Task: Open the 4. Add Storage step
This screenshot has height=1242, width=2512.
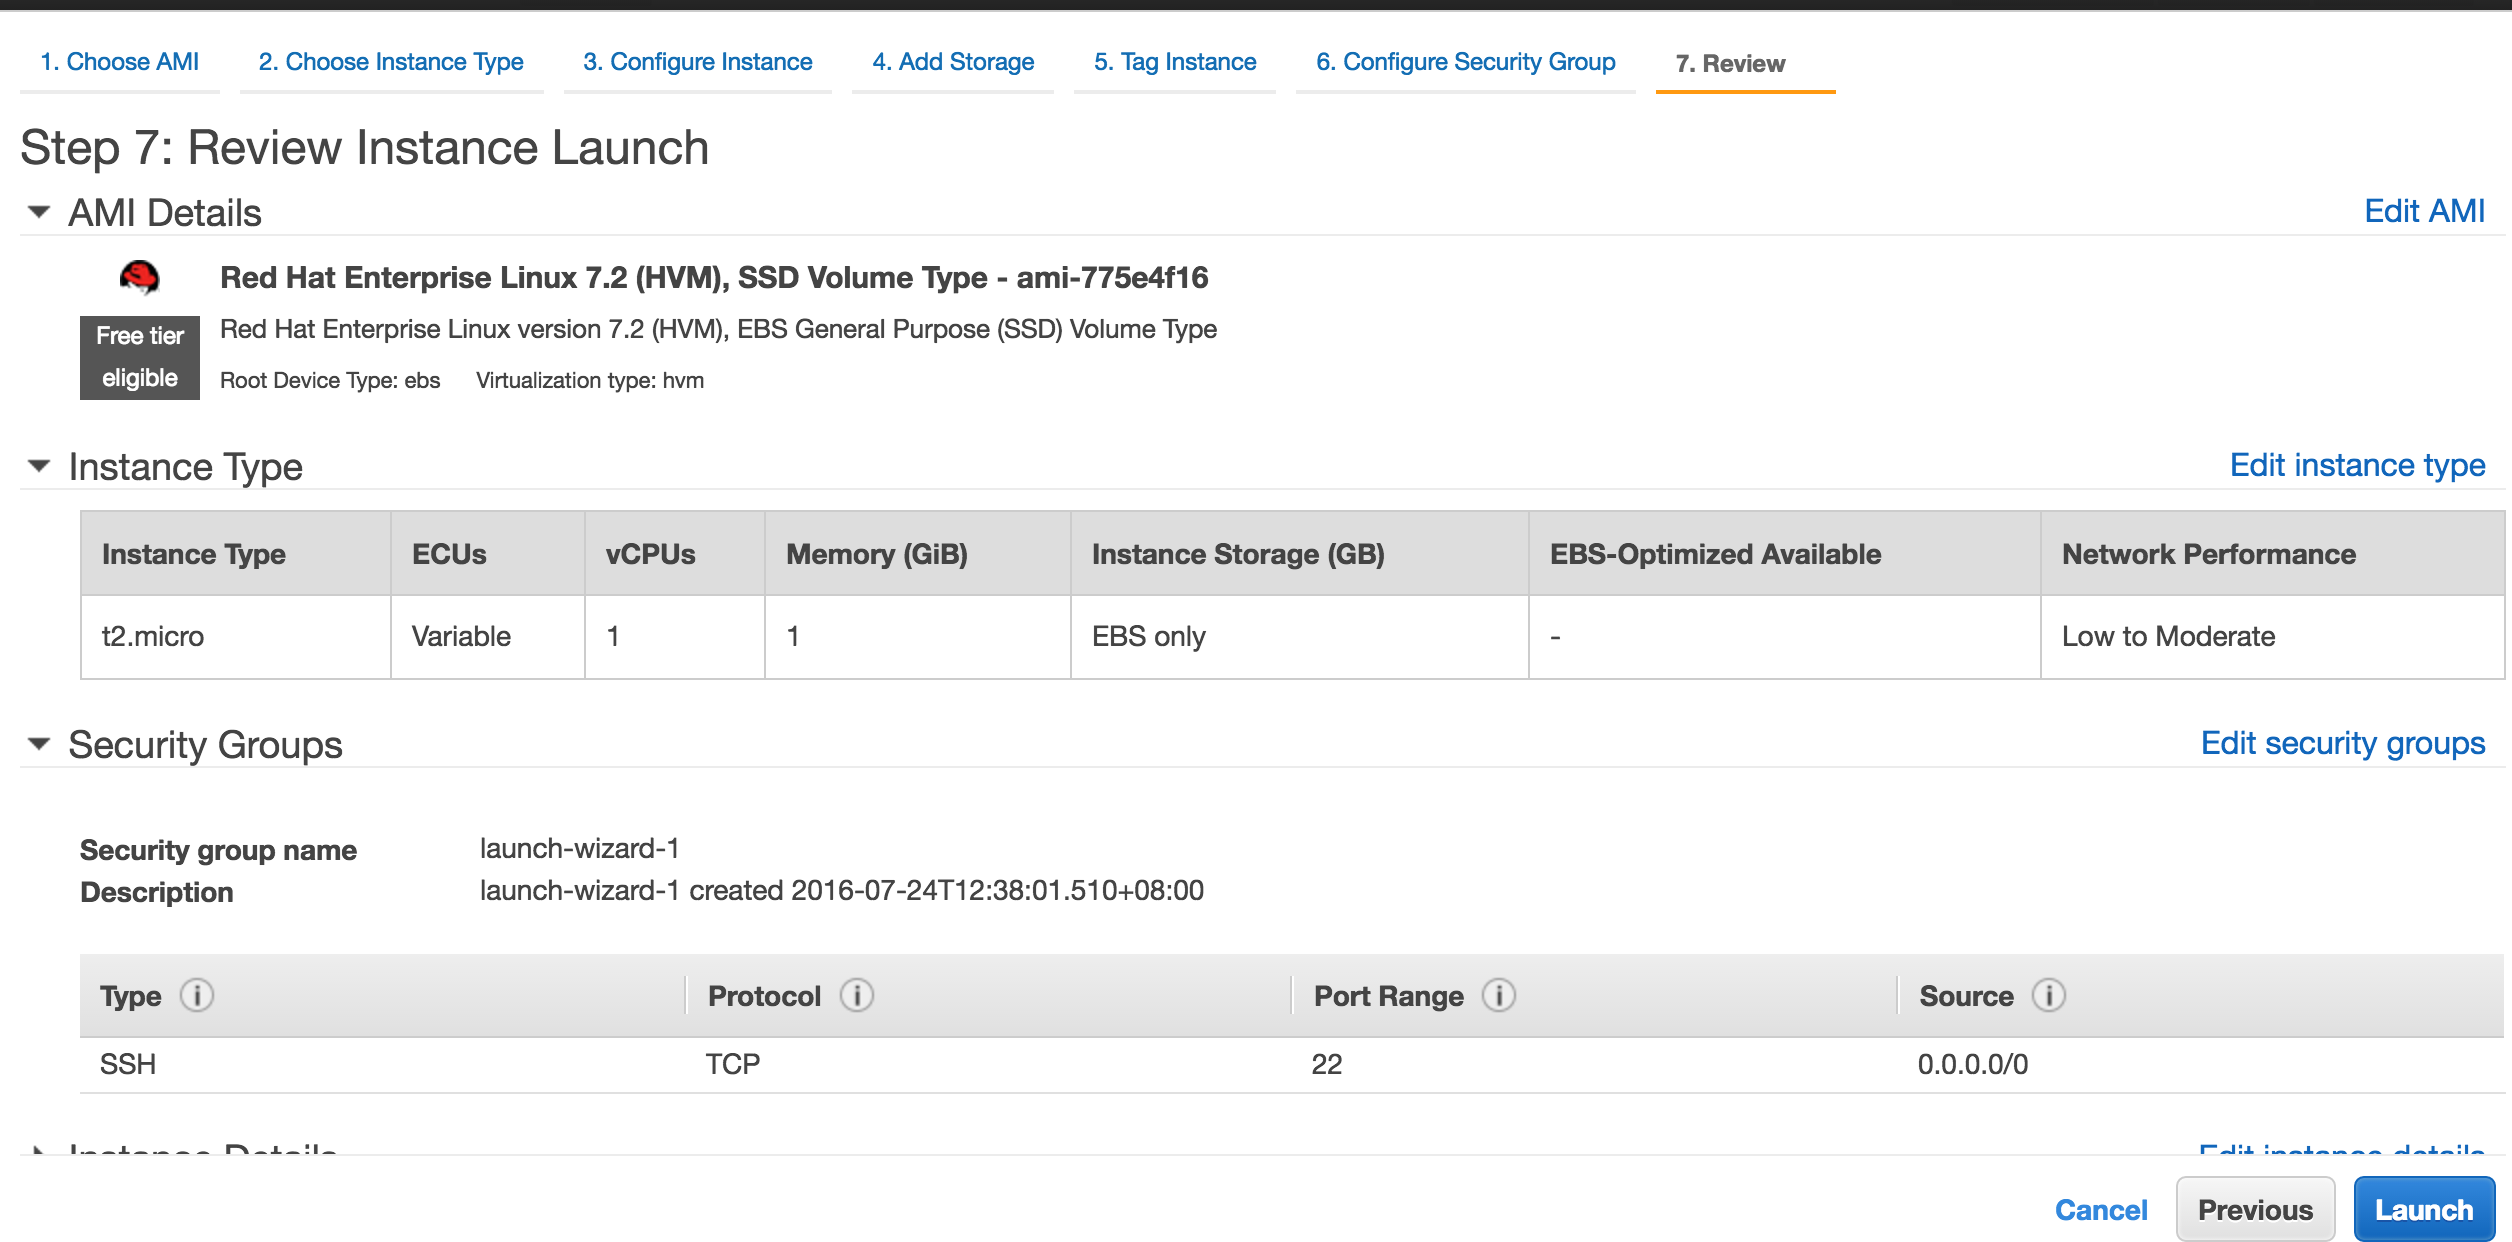Action: coord(953,62)
